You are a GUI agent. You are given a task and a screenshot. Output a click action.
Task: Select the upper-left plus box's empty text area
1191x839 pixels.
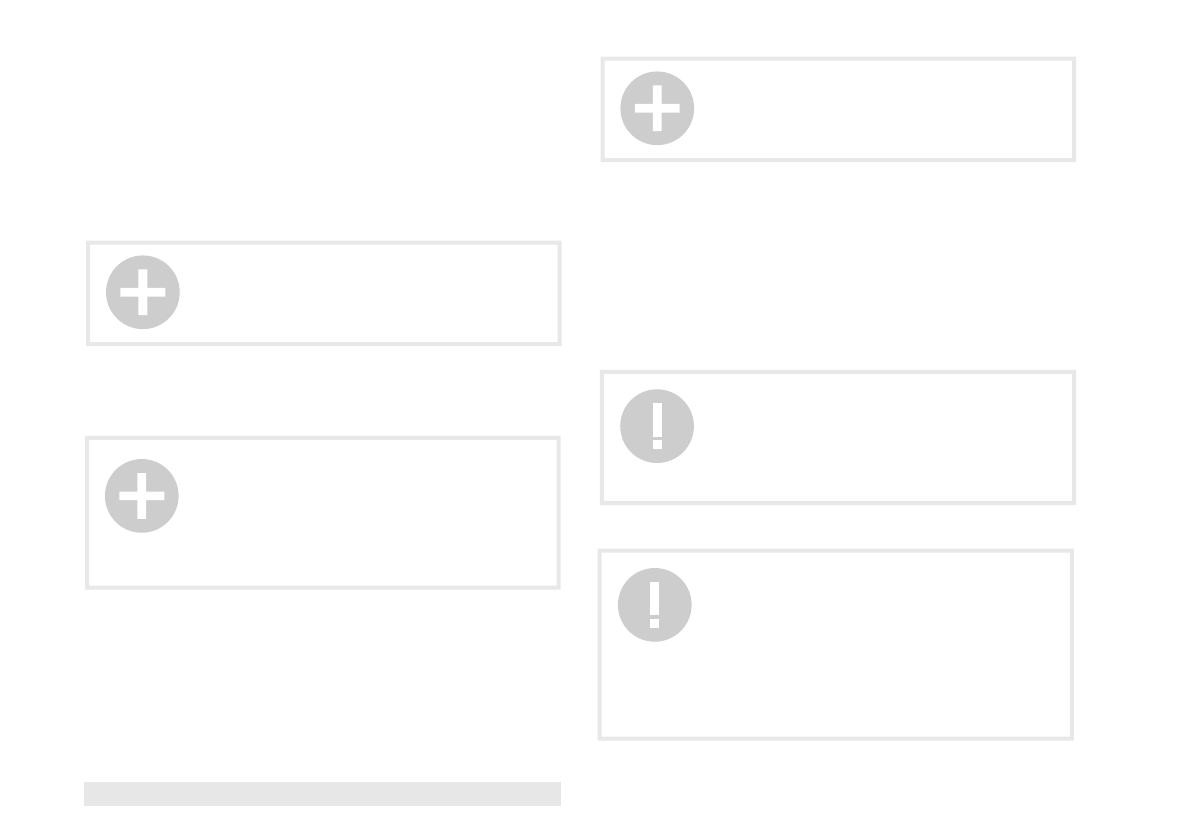click(x=366, y=293)
